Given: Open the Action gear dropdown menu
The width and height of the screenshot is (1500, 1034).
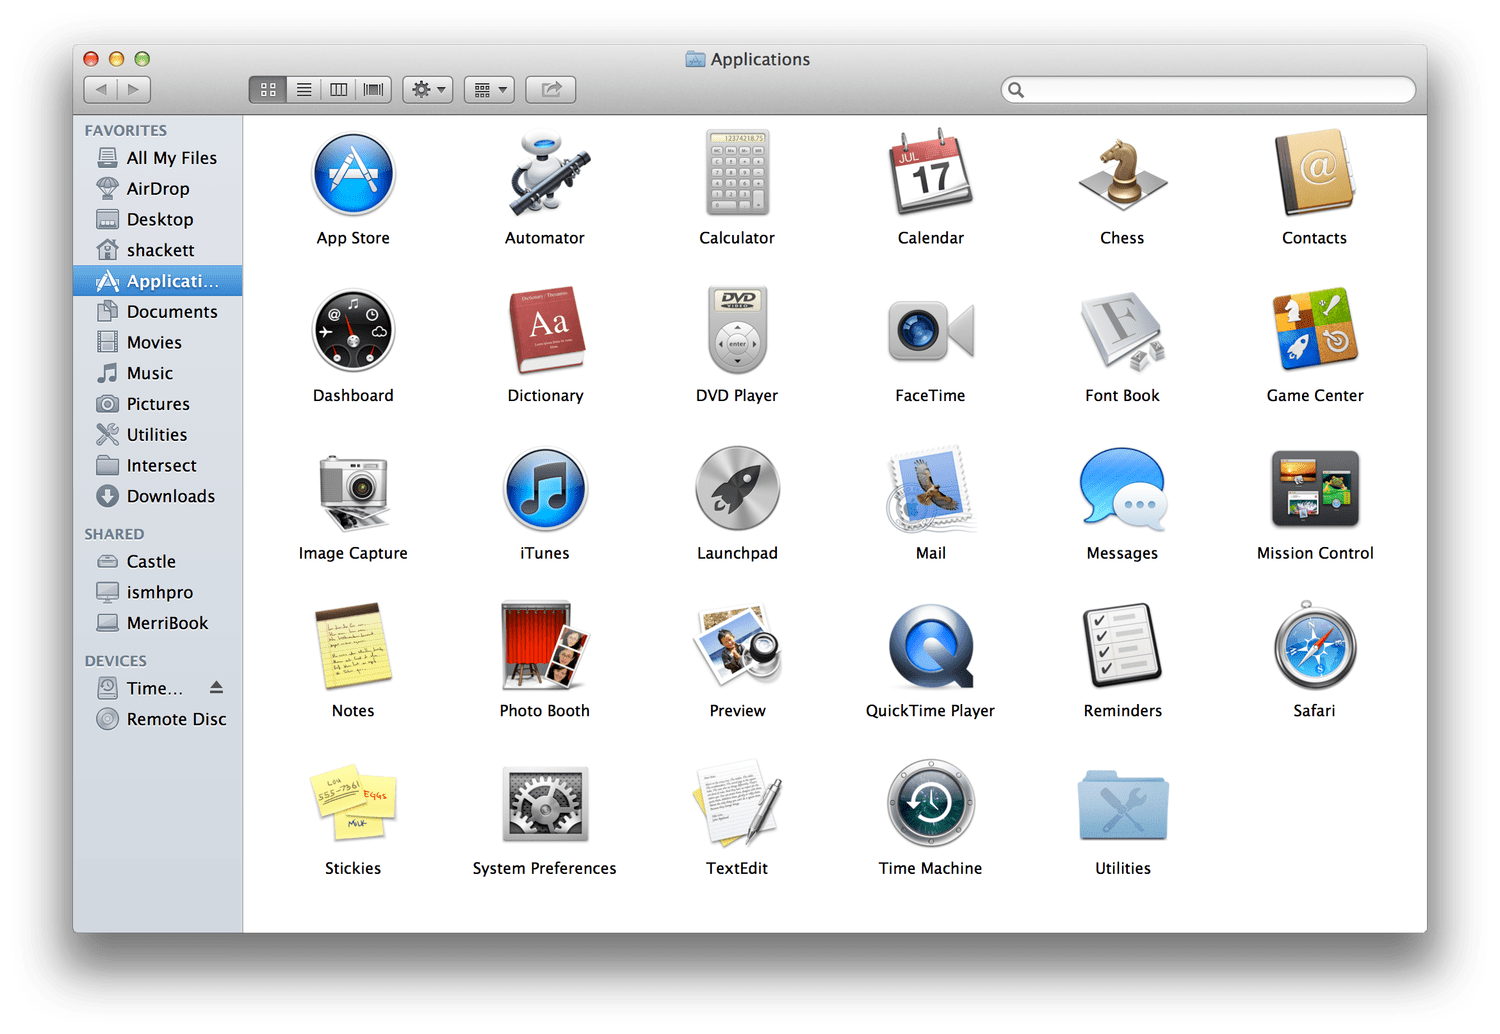Looking at the screenshot, I should click(428, 90).
